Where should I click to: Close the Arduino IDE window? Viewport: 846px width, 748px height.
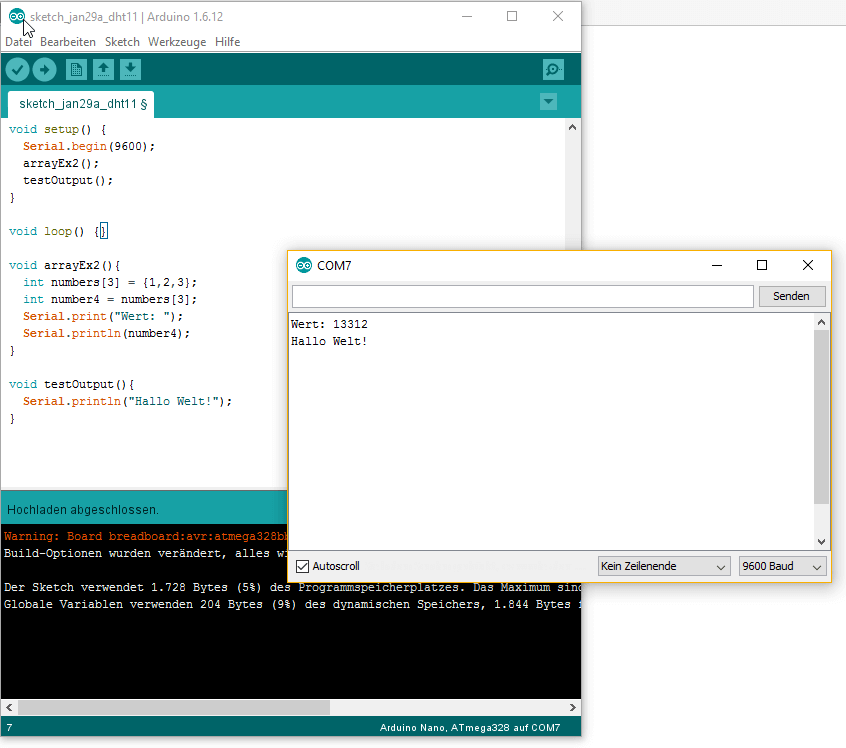558,16
